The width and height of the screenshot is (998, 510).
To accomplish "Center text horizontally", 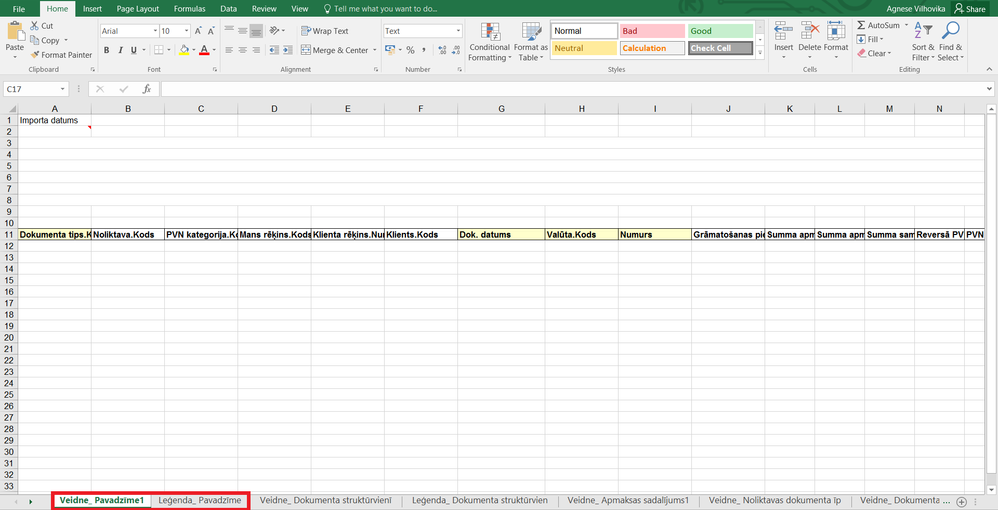I will point(242,50).
